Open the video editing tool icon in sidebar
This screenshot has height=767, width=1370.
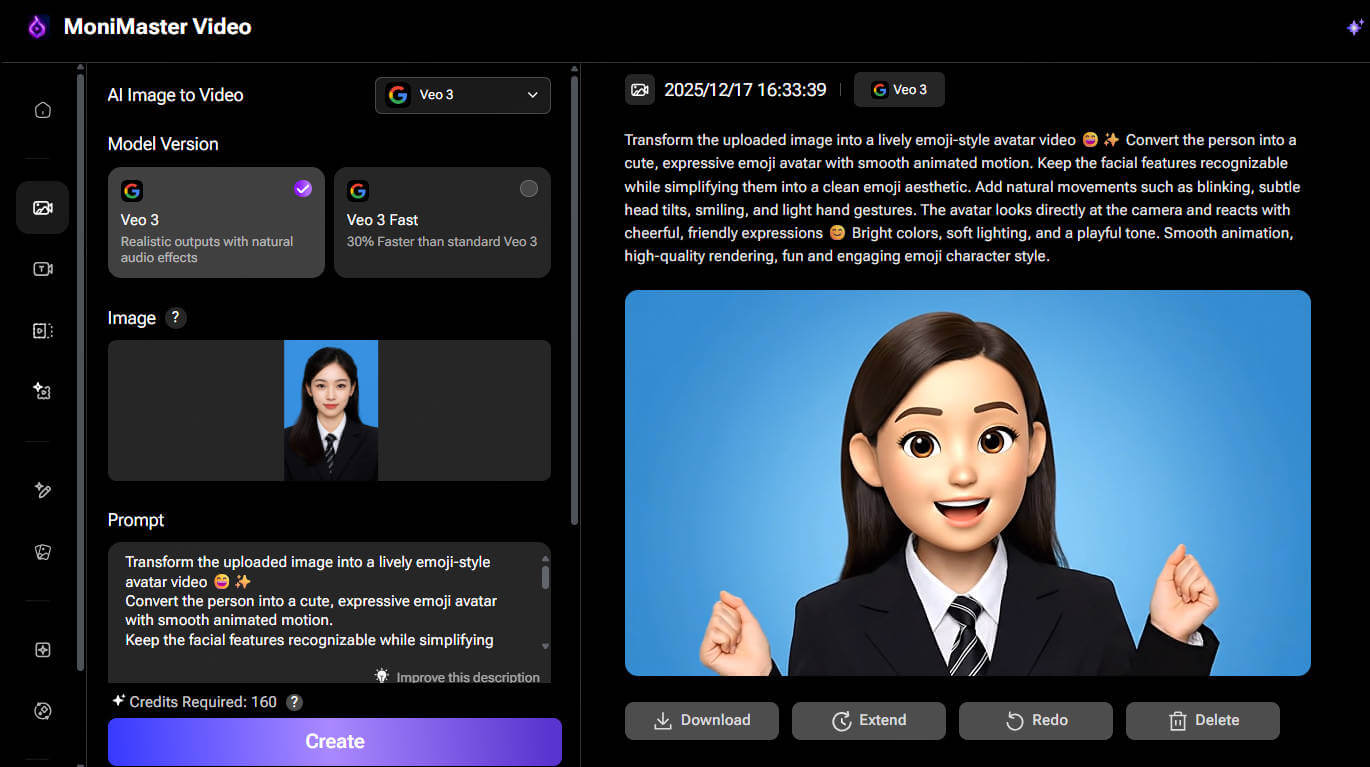coord(42,330)
